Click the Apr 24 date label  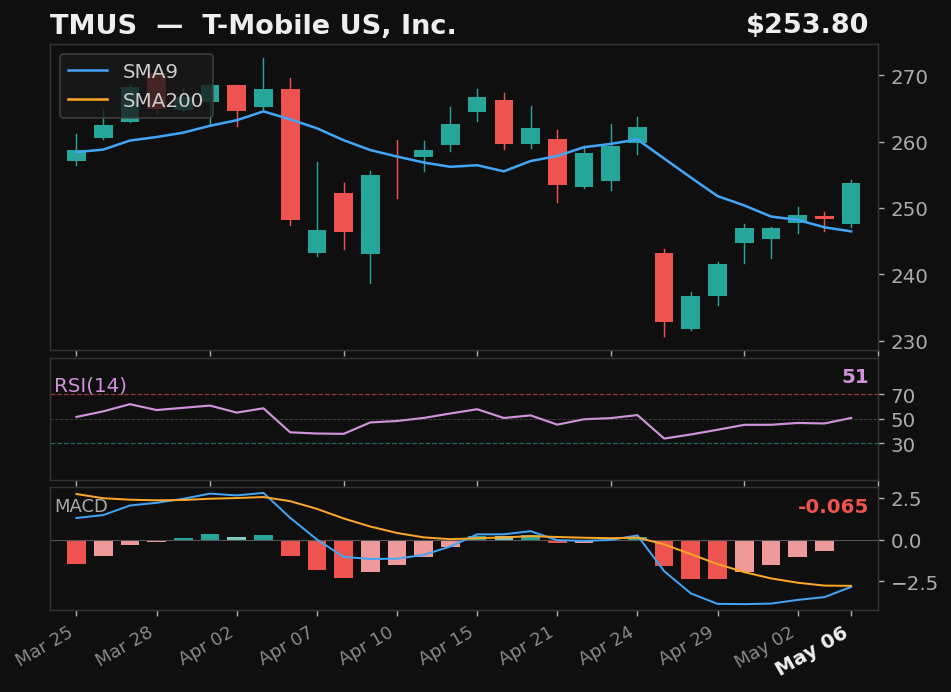(x=607, y=645)
